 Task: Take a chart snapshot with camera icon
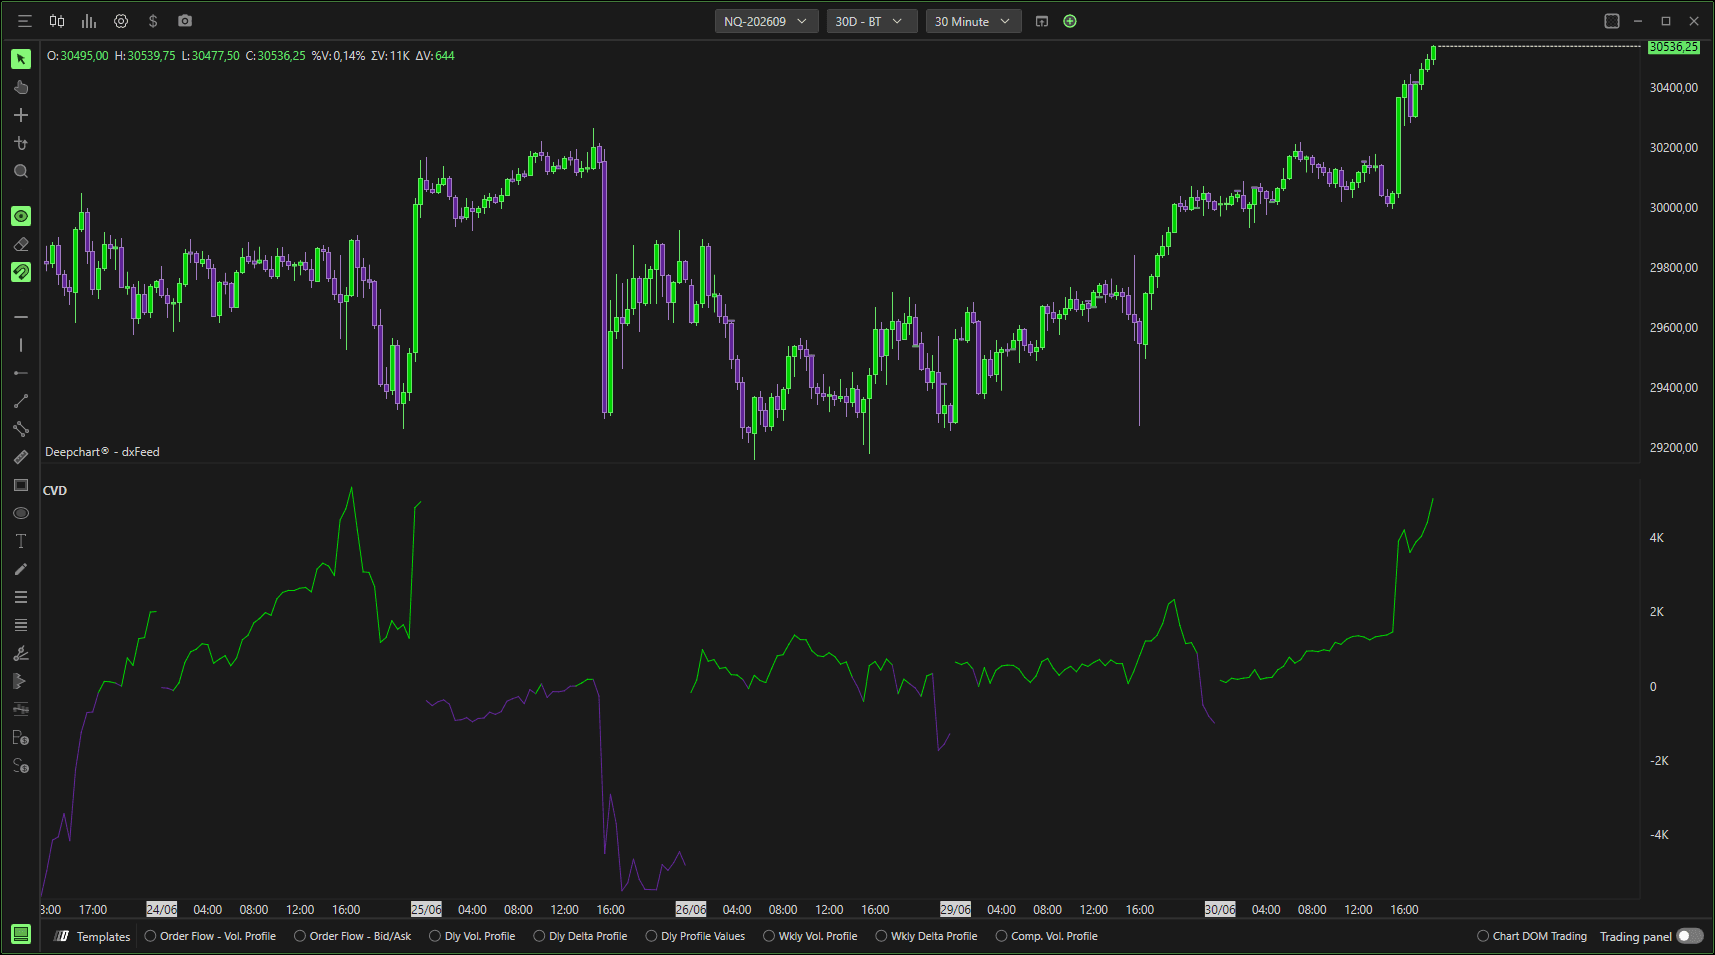[x=185, y=21]
